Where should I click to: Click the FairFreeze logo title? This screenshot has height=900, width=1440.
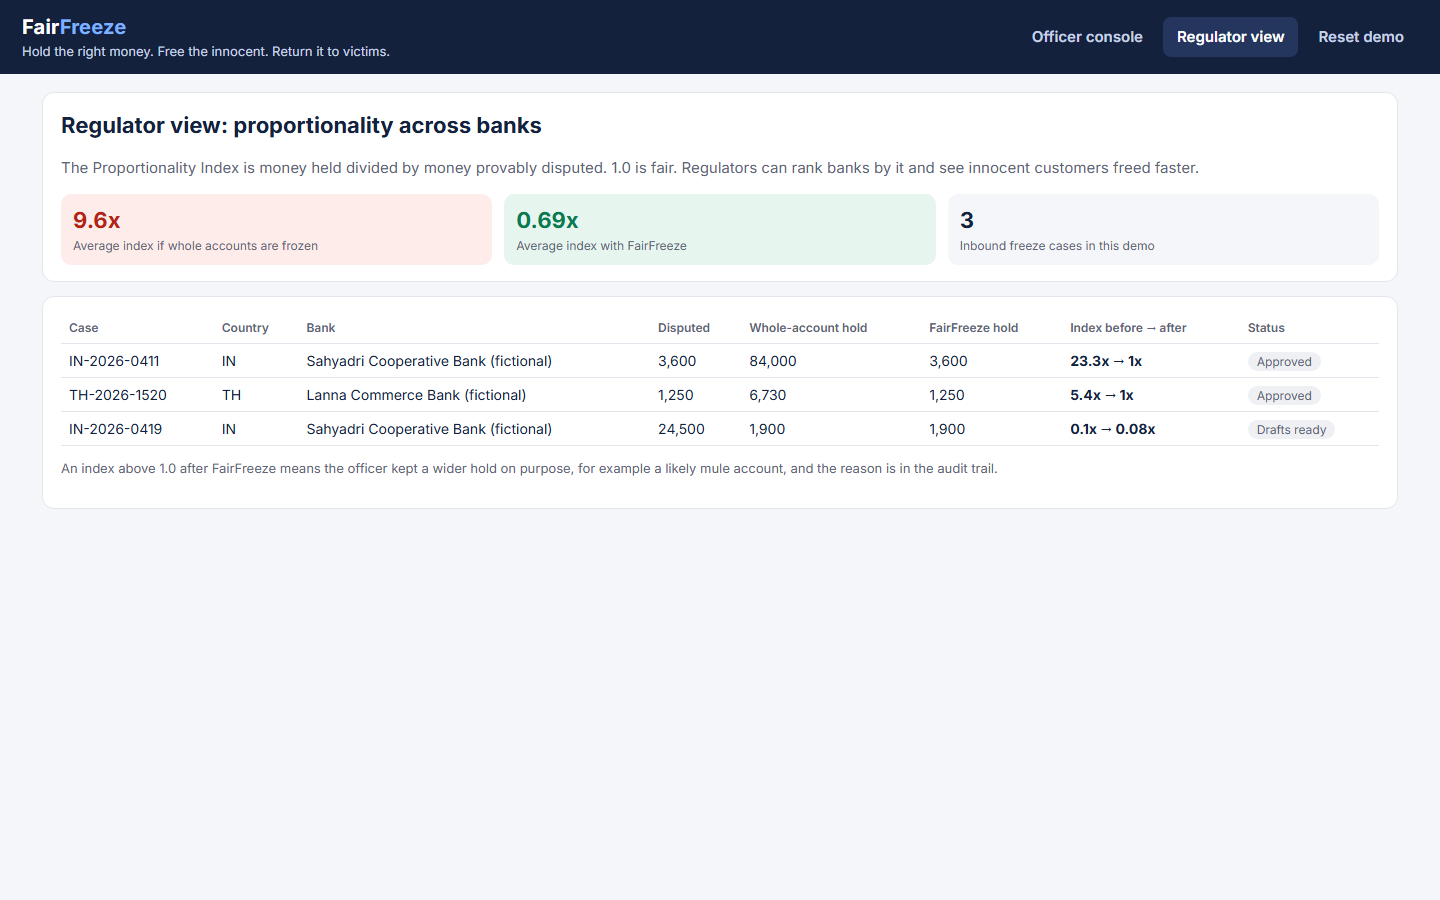click(74, 27)
